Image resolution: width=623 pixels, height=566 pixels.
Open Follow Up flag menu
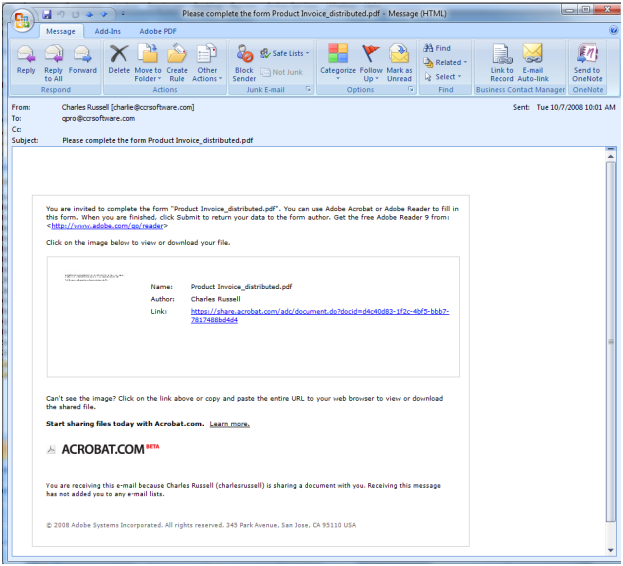[x=371, y=63]
